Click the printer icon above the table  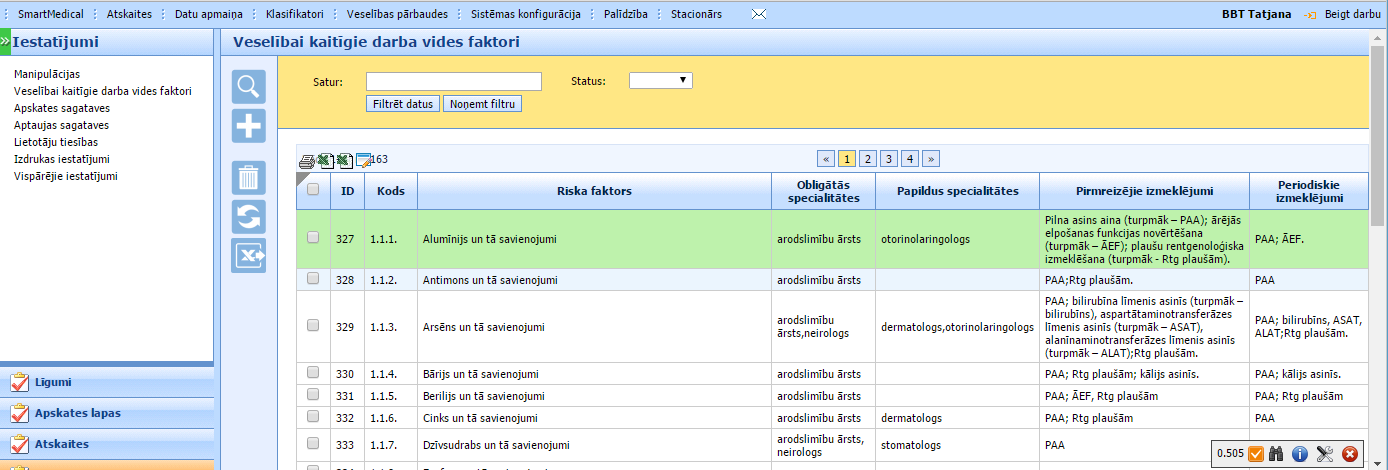coord(307,160)
